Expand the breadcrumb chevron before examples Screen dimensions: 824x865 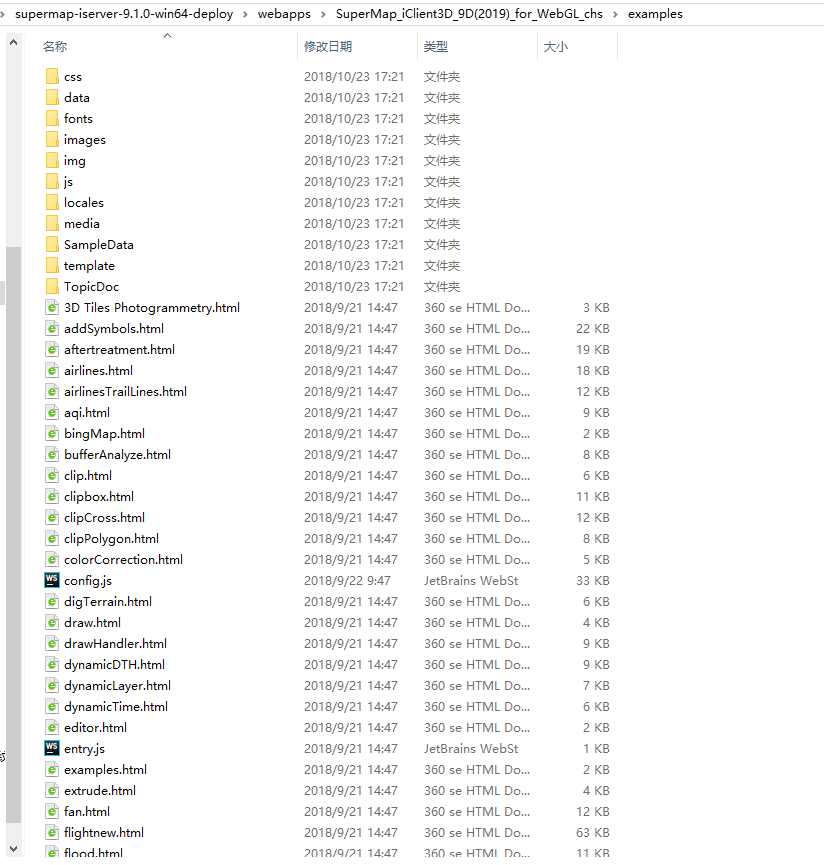coord(615,14)
